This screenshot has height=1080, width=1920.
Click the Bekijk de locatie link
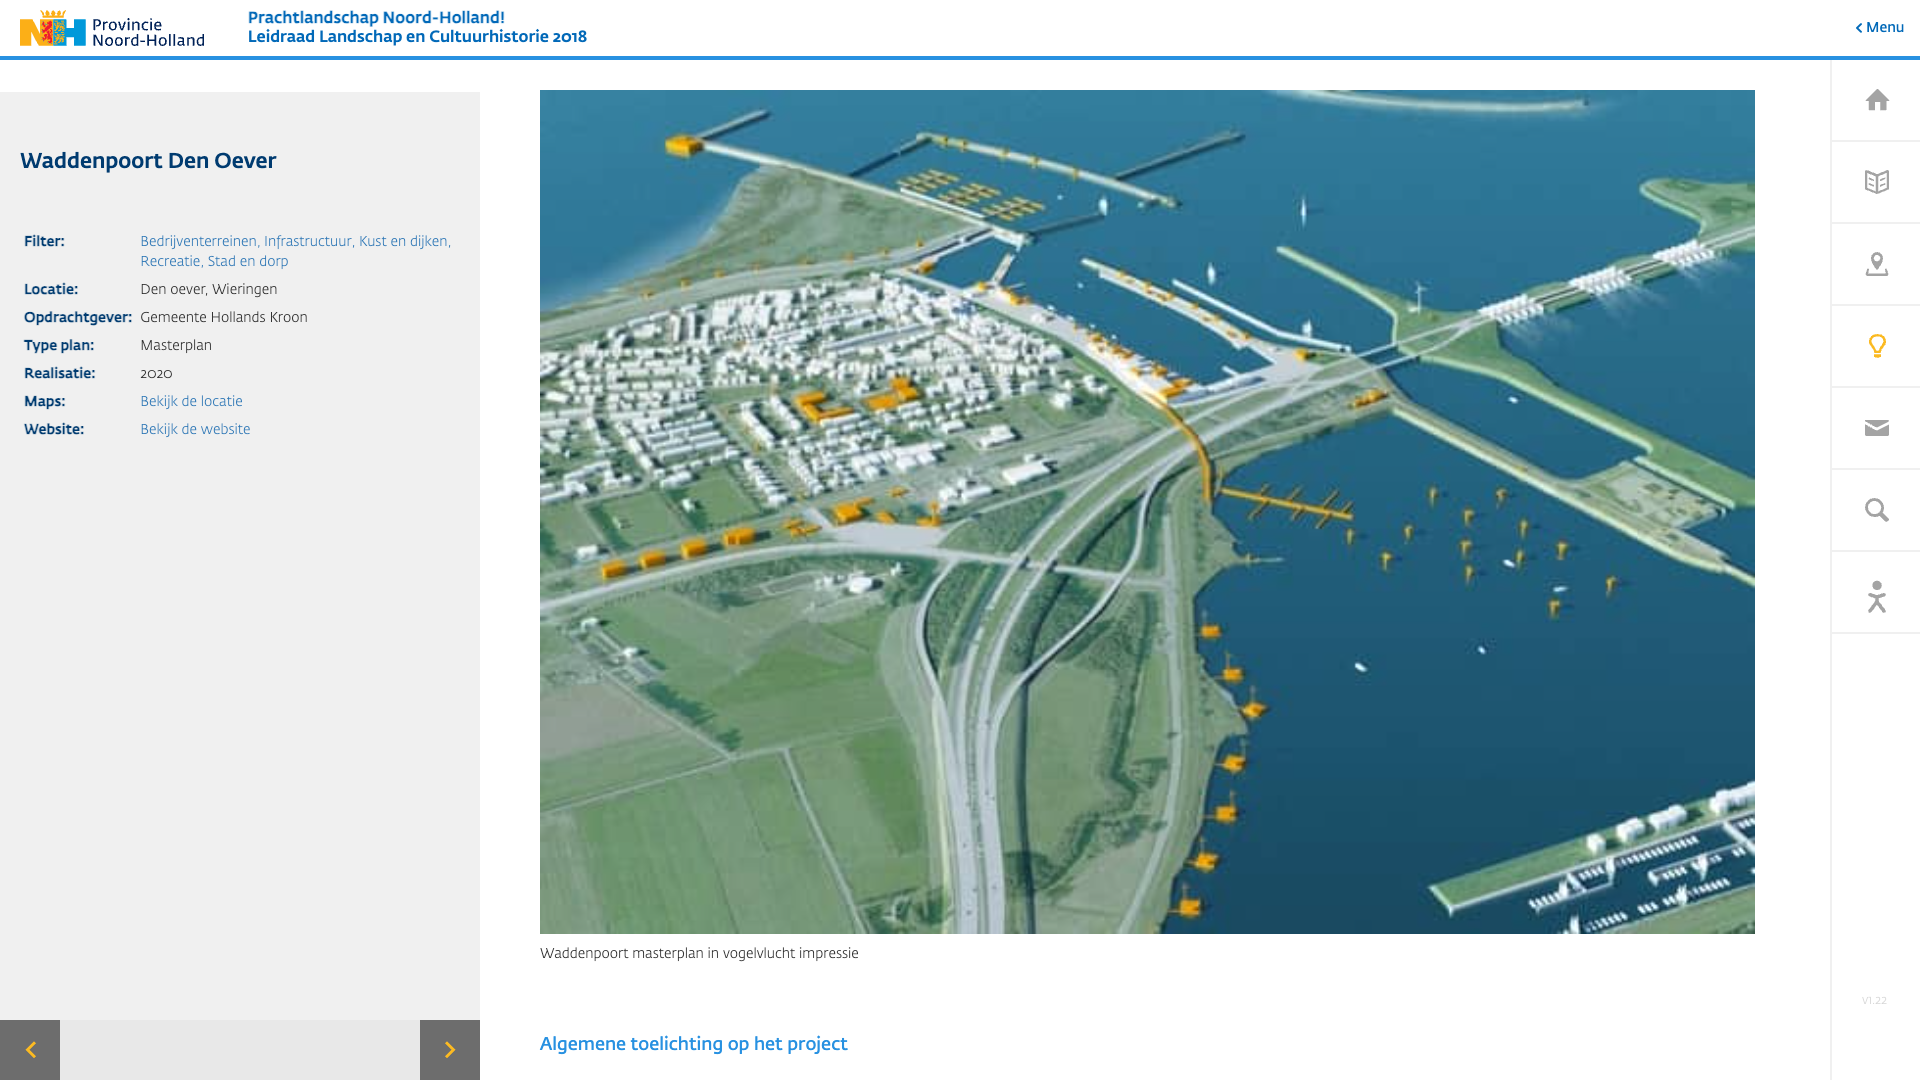point(191,401)
